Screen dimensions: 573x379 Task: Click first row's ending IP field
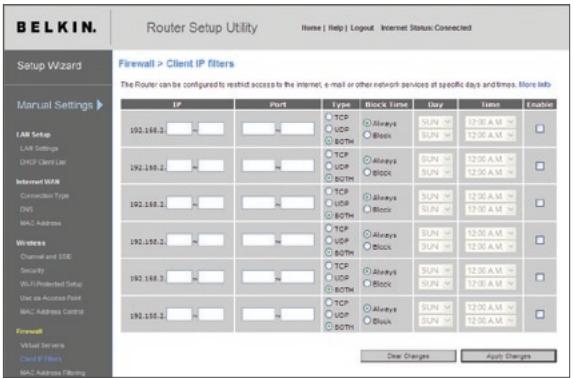(211, 129)
